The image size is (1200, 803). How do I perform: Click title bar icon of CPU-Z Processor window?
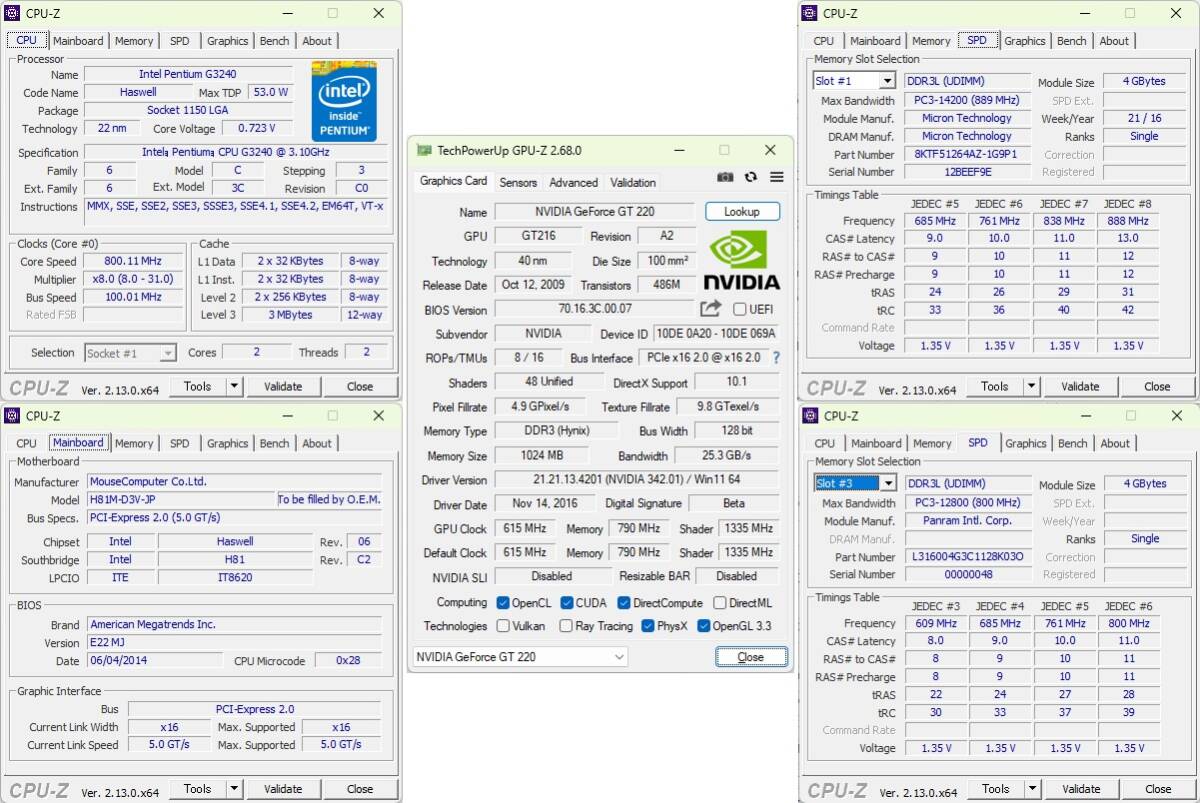point(12,13)
